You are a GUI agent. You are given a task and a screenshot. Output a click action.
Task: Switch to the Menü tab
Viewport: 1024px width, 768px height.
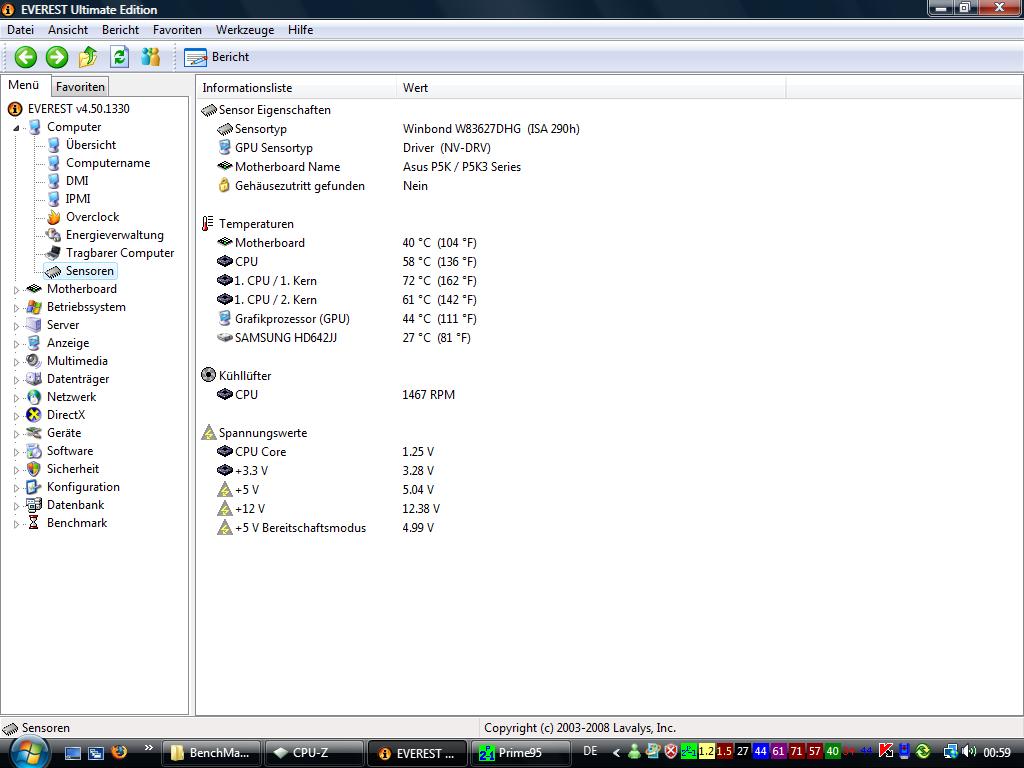coord(24,86)
